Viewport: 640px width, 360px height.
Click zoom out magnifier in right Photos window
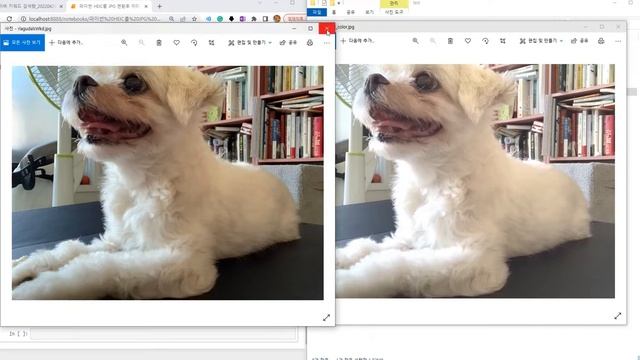click(433, 41)
